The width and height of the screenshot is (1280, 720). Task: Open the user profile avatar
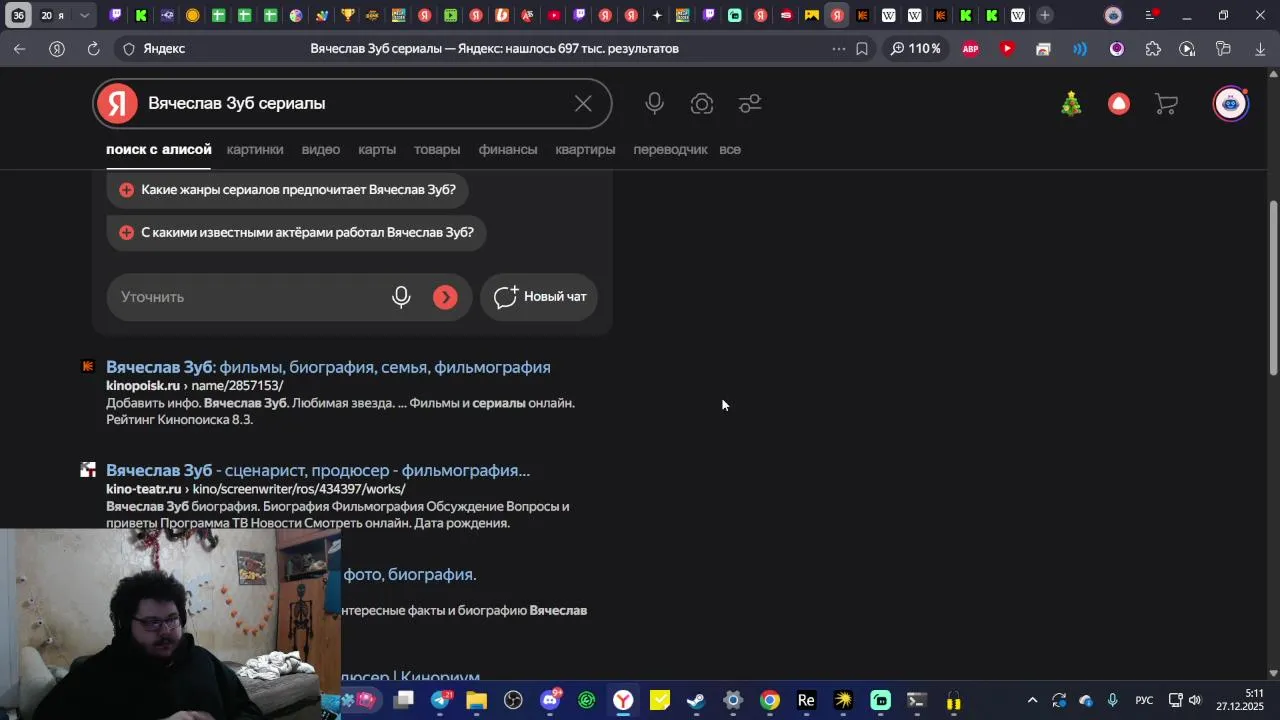[x=1231, y=103]
